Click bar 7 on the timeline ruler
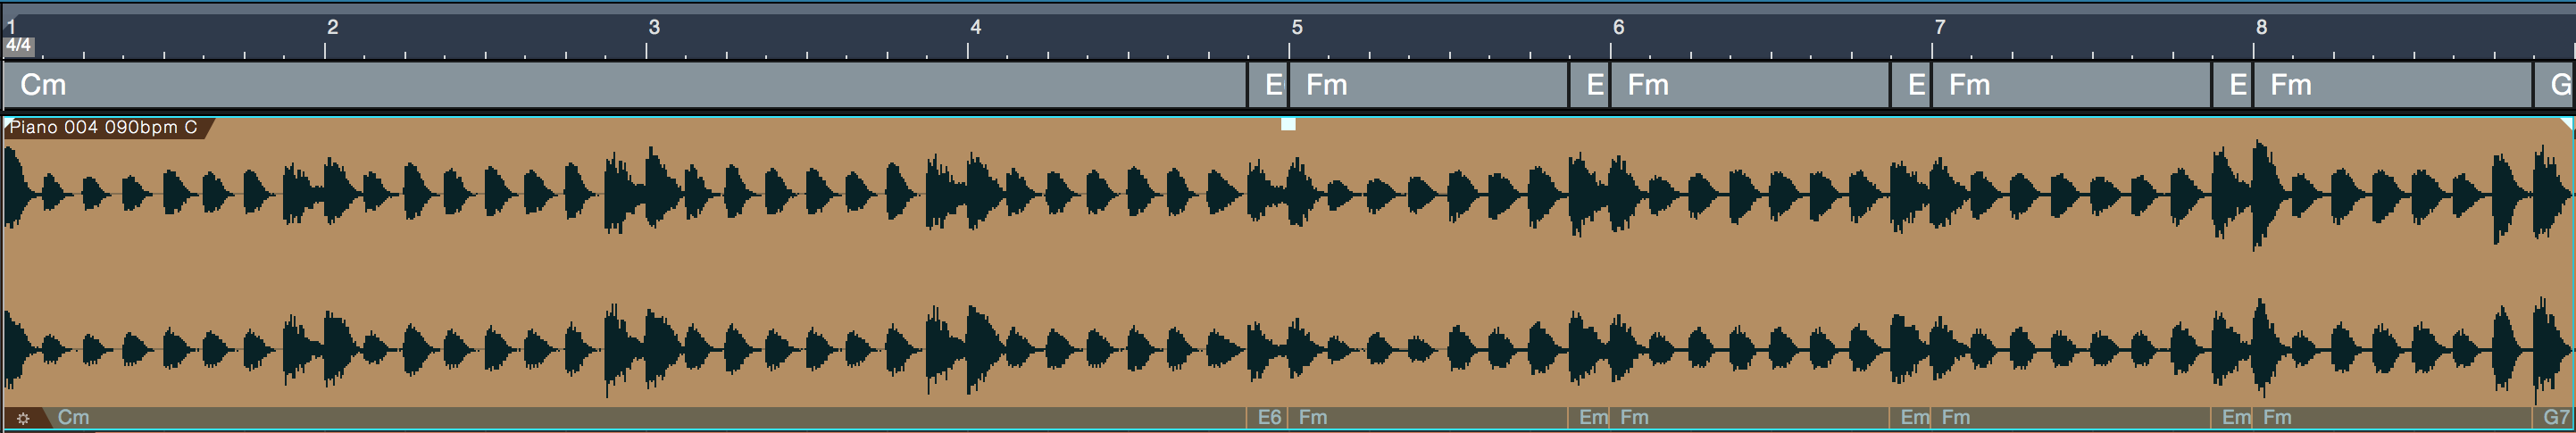Viewport: 2576px width, 433px height. (1940, 27)
